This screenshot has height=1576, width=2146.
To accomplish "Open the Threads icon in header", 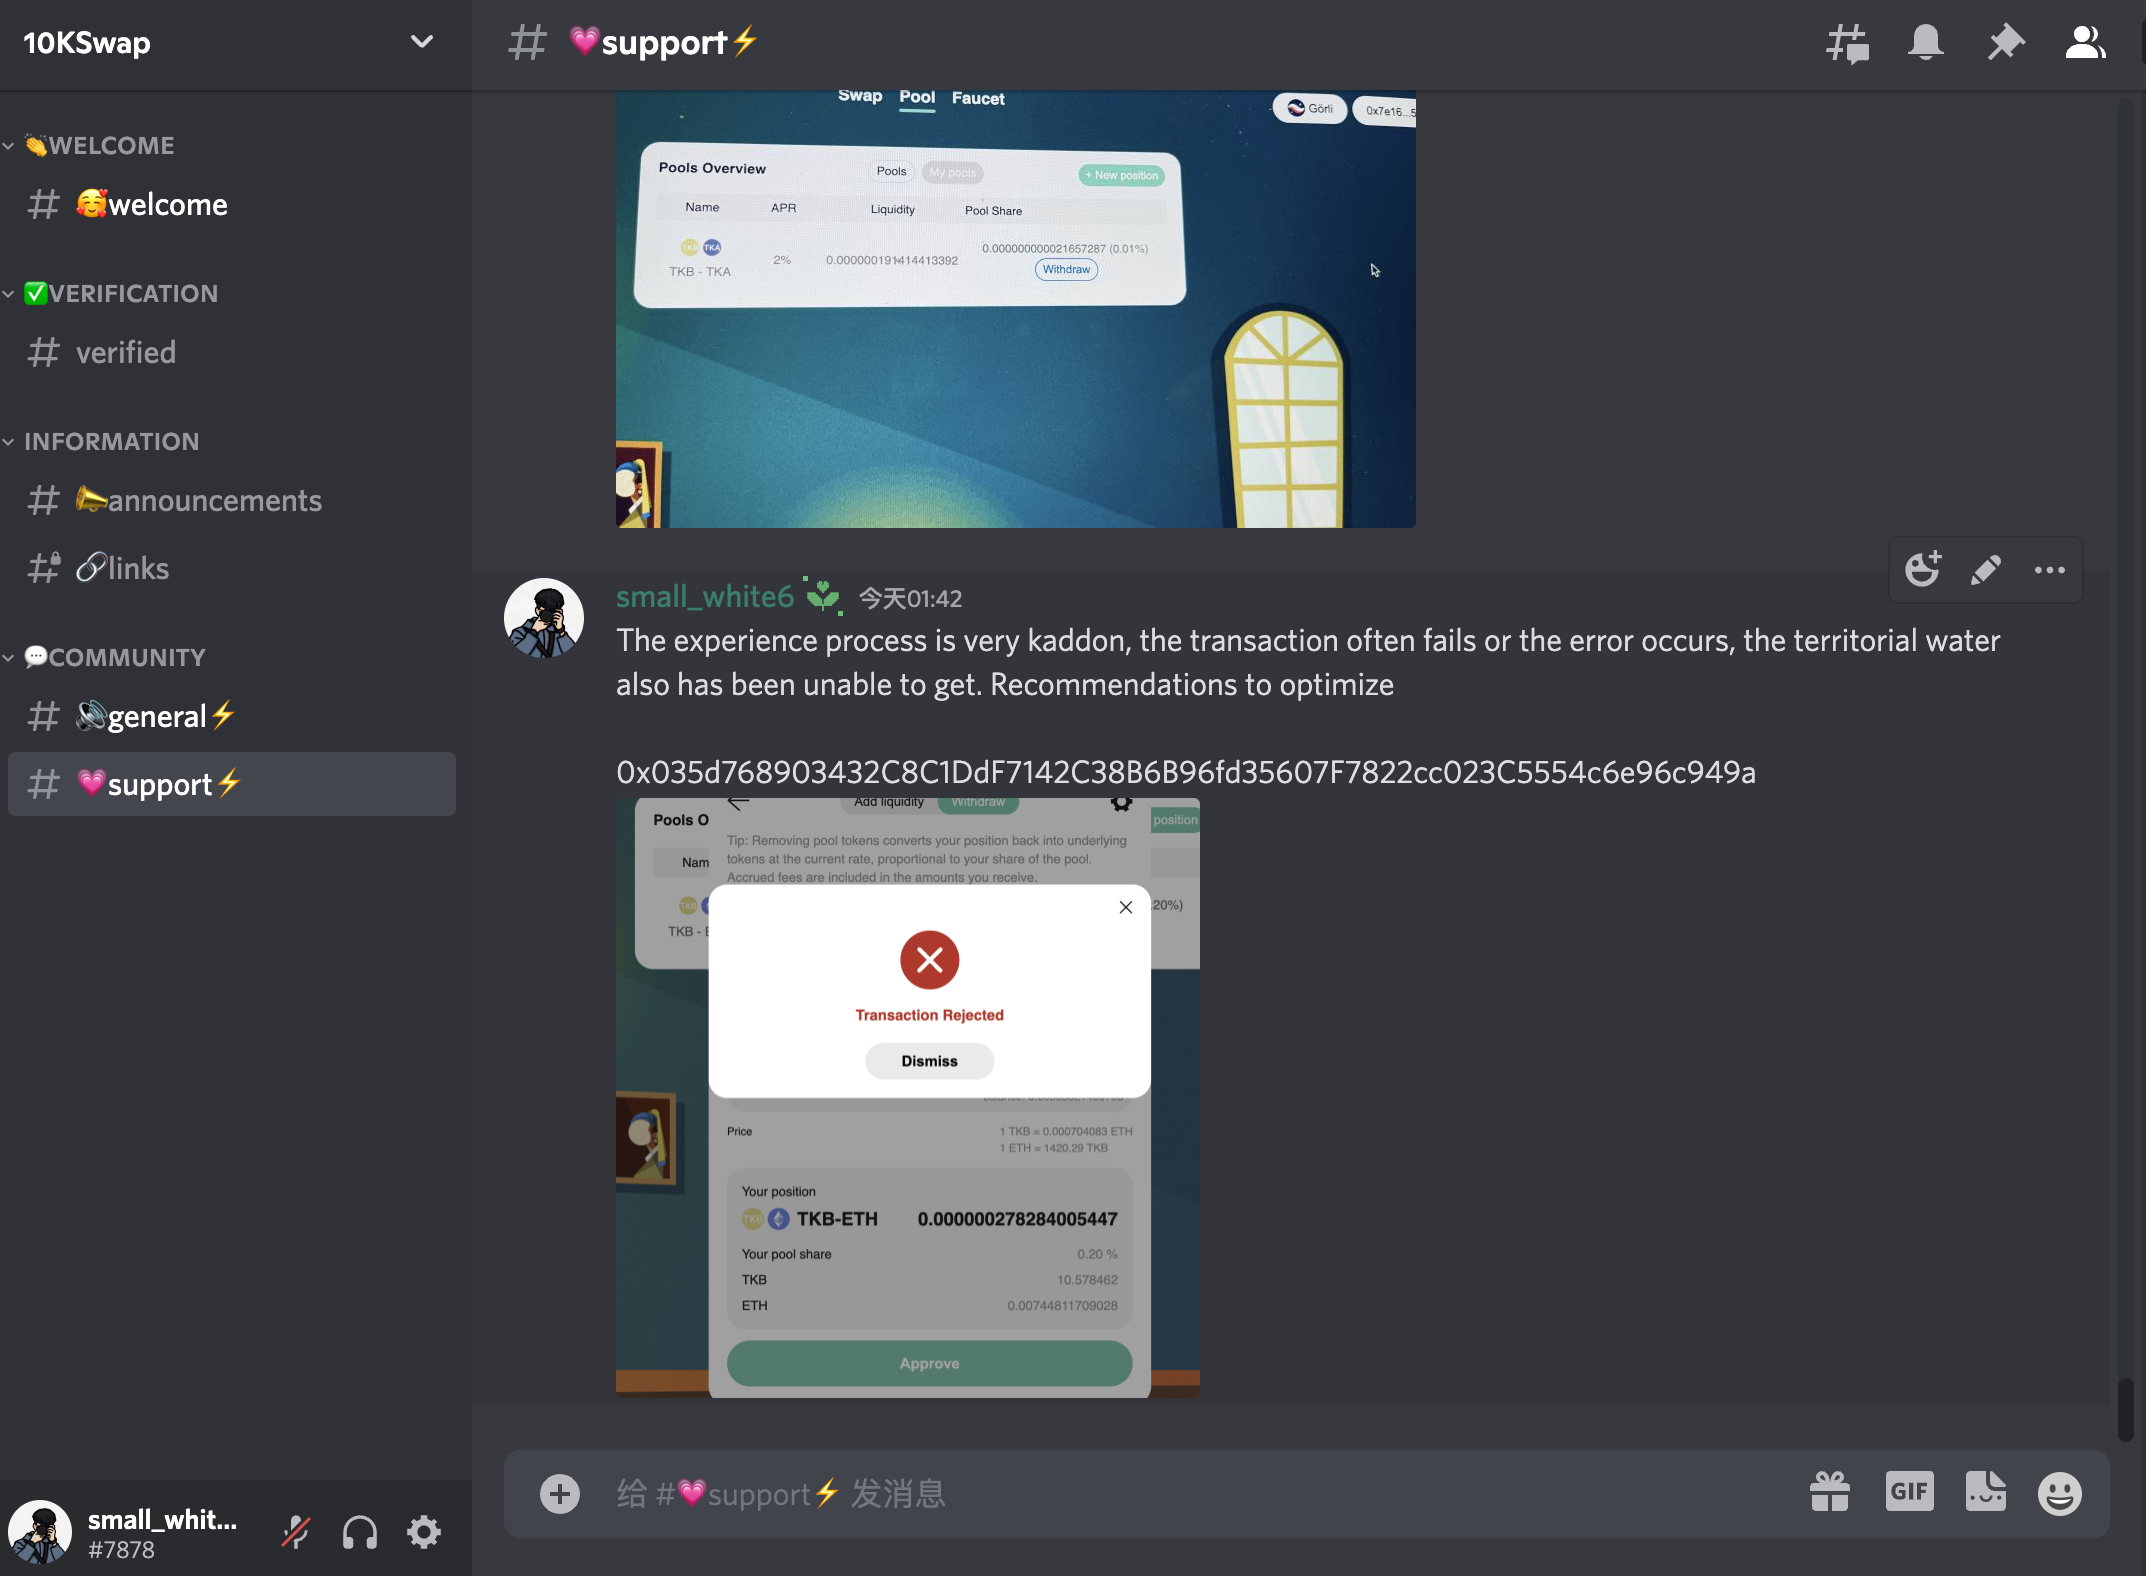I will point(1847,43).
